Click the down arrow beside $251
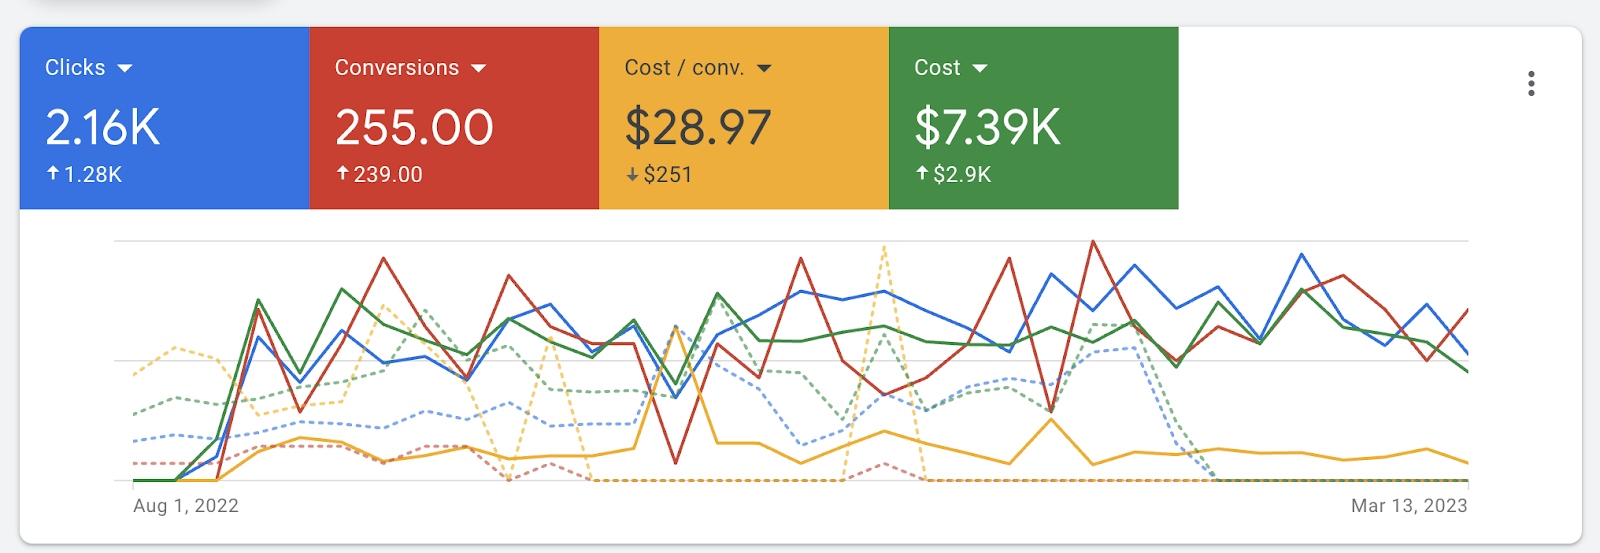This screenshot has width=1600, height=553. click(x=632, y=175)
